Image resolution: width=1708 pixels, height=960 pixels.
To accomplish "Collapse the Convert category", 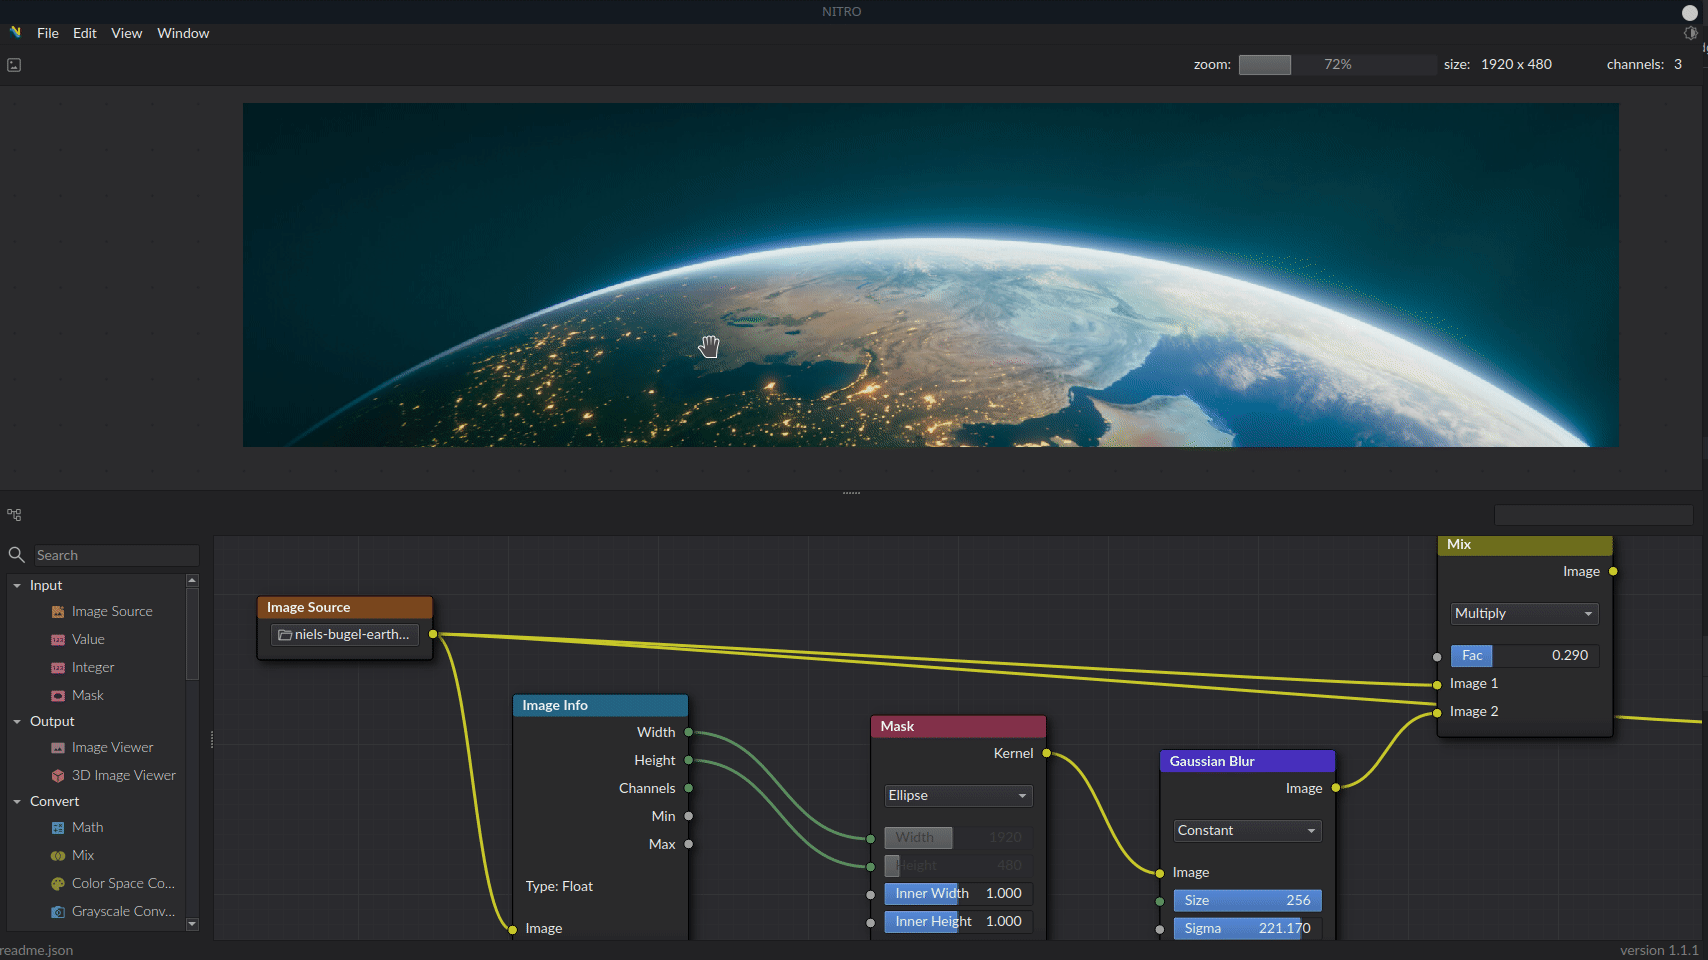I will 17,801.
